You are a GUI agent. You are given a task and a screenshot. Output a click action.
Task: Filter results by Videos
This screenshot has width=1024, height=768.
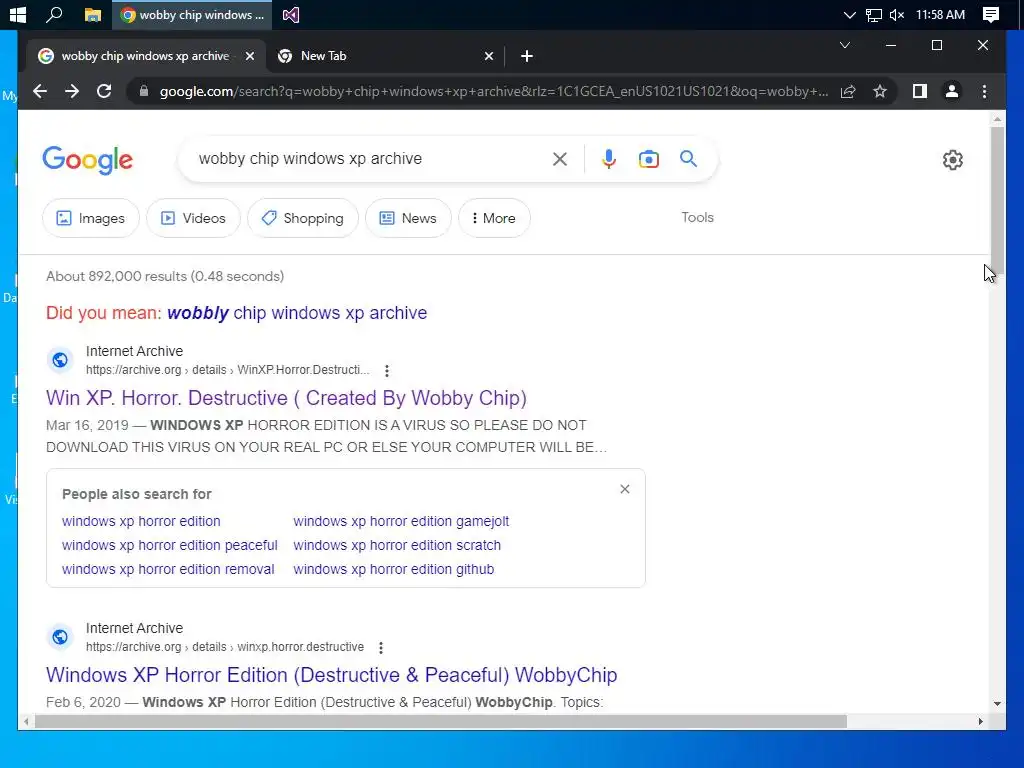(x=193, y=218)
